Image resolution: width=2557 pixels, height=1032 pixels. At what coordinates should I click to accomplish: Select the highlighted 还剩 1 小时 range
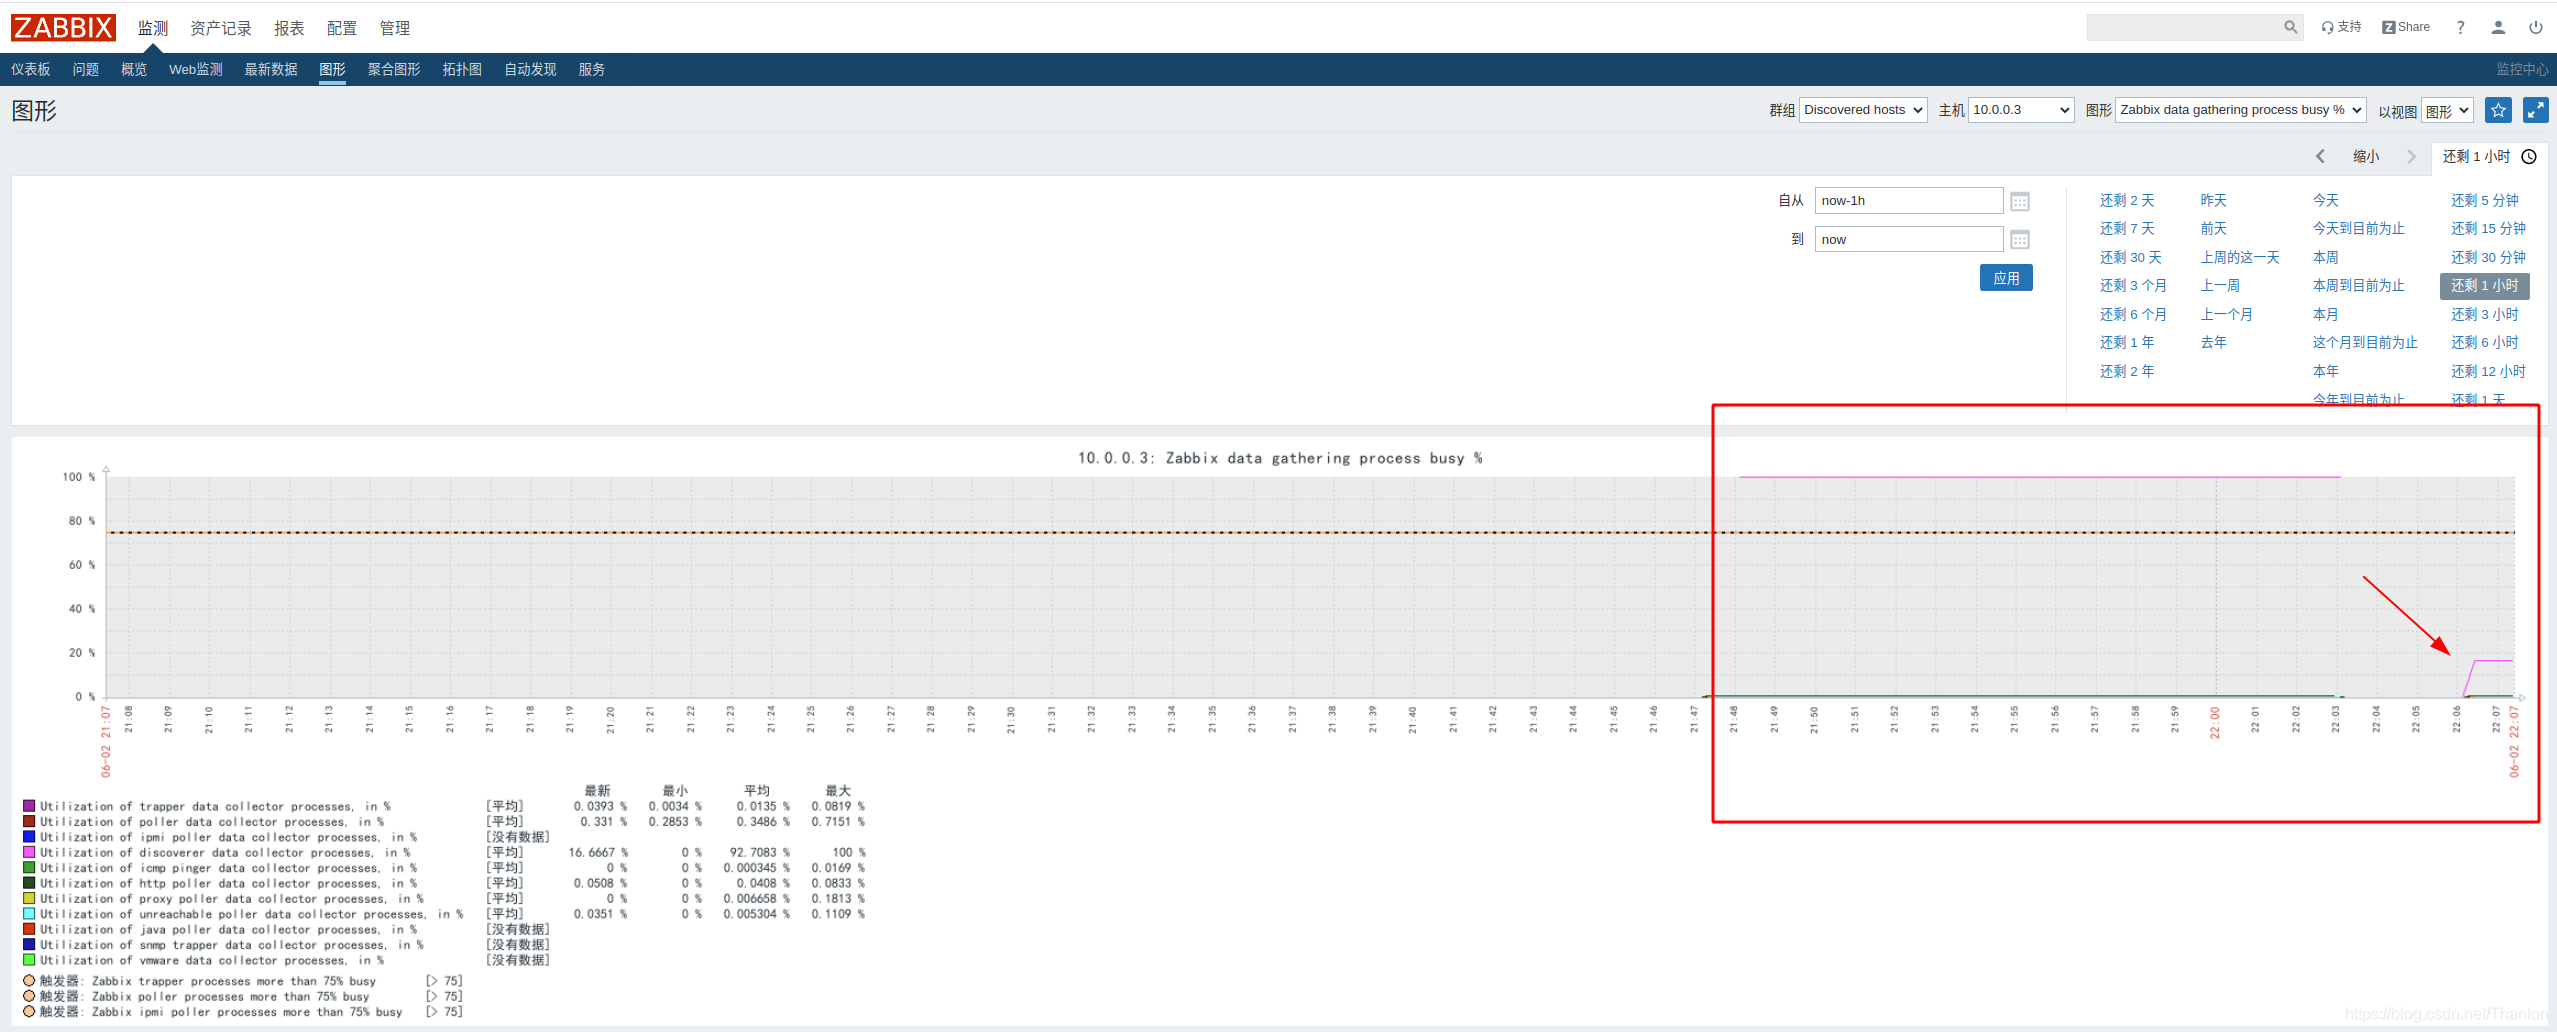(2484, 285)
